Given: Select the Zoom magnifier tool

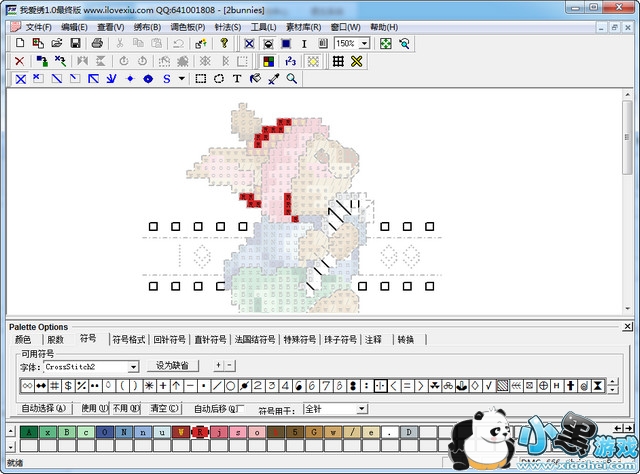Looking at the screenshot, I should pos(292,78).
